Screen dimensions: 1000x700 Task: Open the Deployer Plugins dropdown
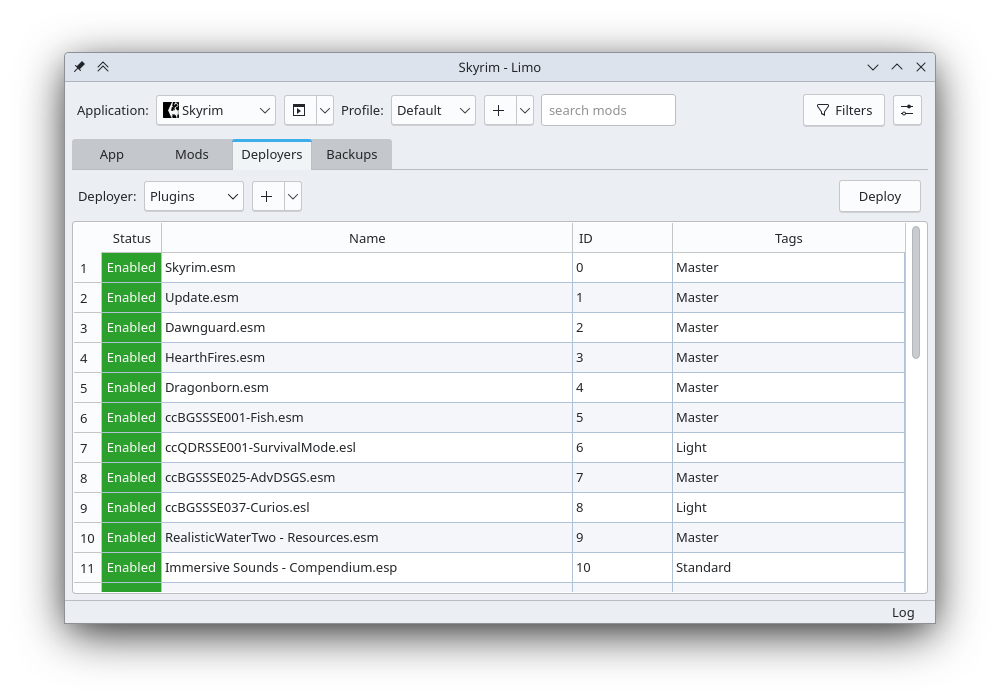tap(194, 196)
